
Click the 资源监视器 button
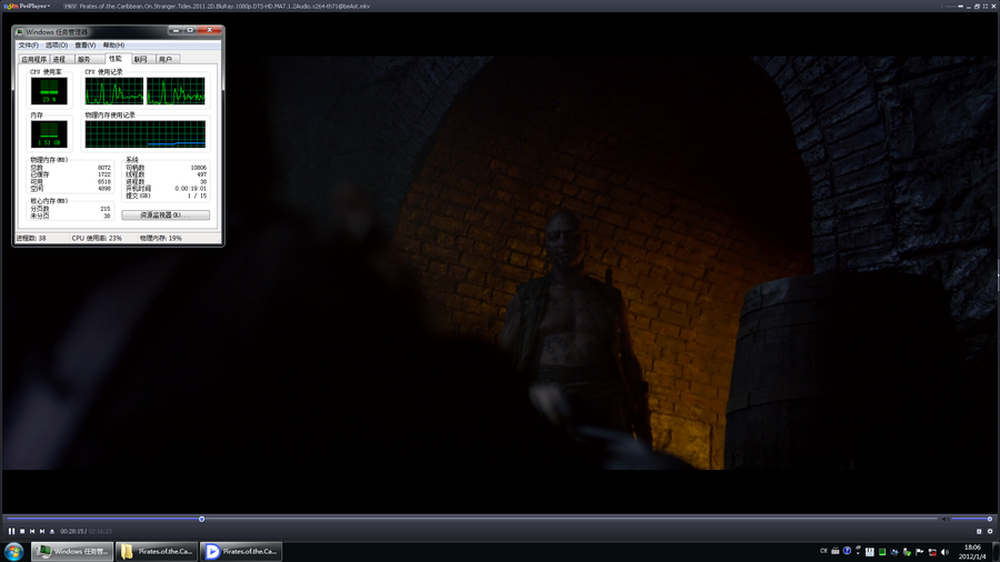point(165,215)
